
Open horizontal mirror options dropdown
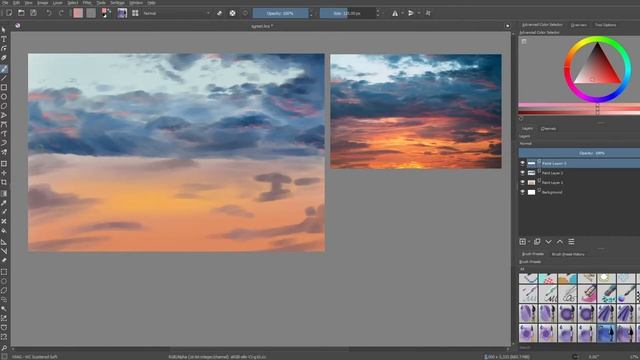pyautogui.click(x=402, y=13)
